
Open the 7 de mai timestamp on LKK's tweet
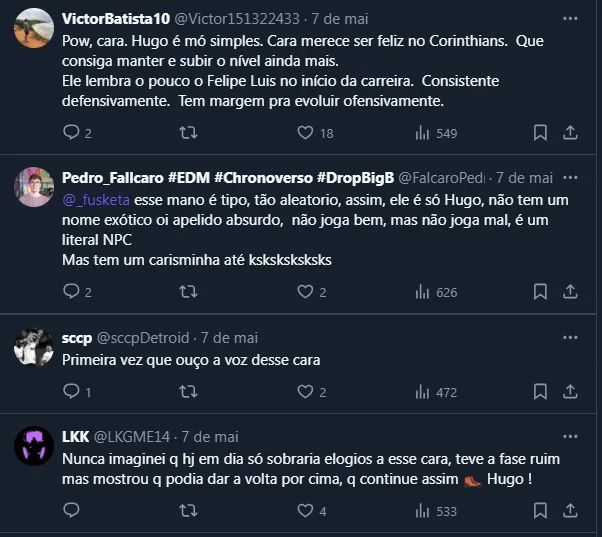[210, 436]
